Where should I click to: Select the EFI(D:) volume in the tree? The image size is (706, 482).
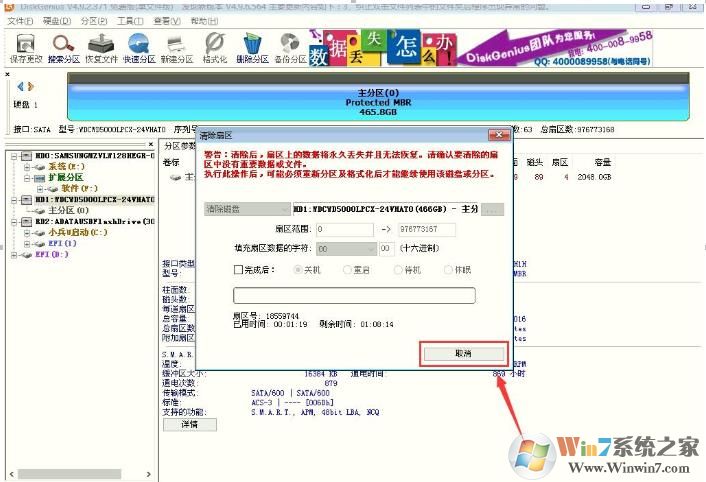[x=52, y=255]
